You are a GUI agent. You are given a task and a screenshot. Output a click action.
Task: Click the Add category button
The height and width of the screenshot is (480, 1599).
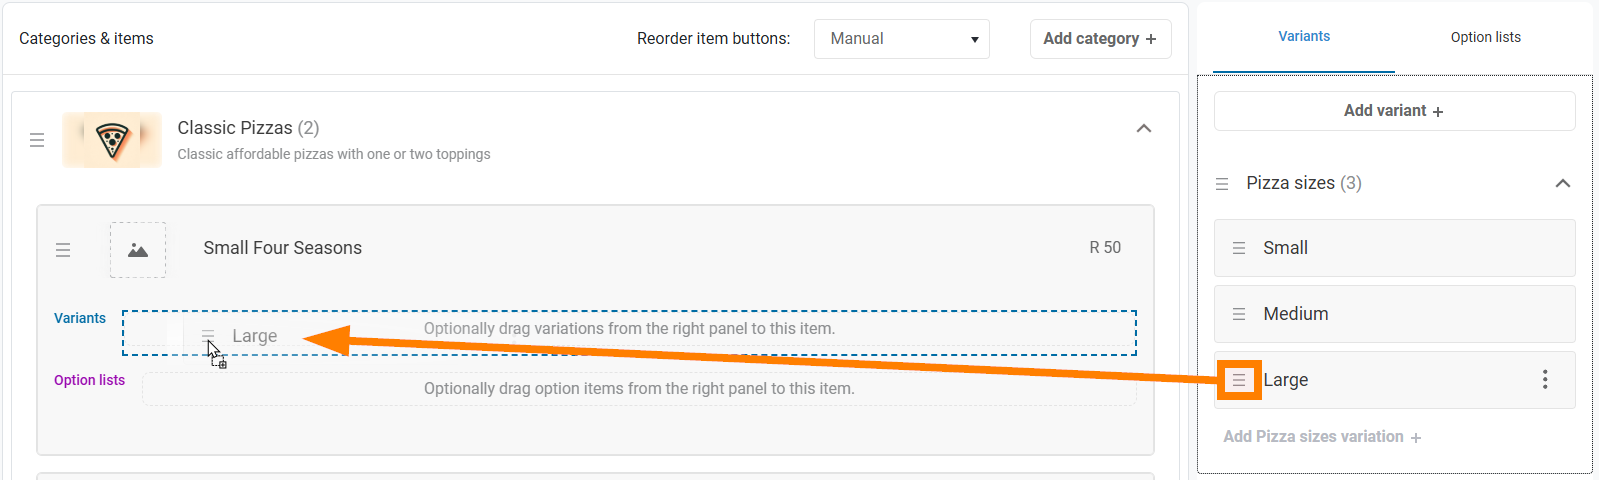1100,39
